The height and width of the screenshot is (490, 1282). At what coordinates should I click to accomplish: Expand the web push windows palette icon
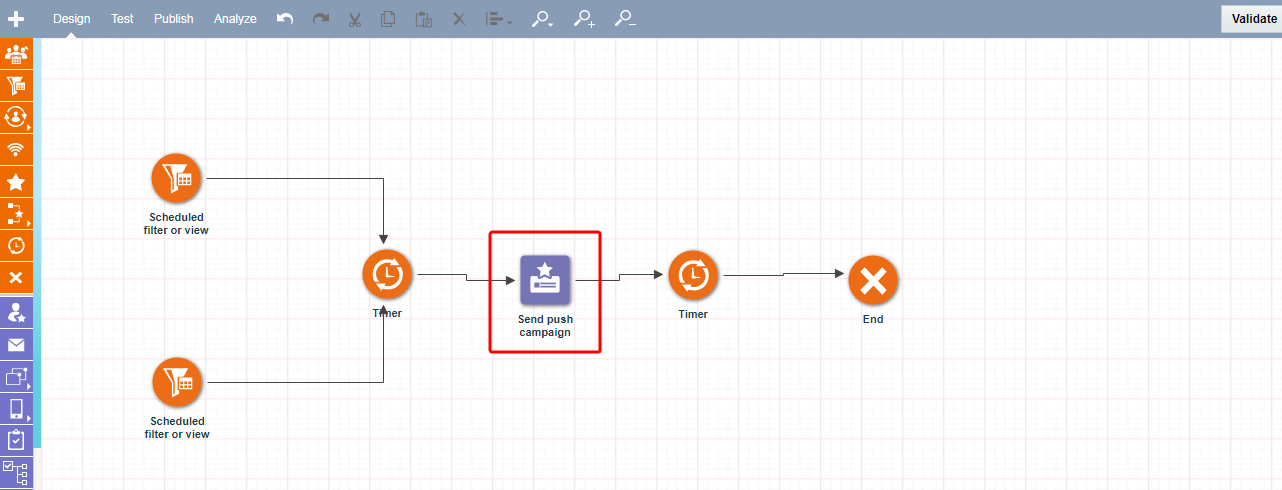pyautogui.click(x=16, y=377)
